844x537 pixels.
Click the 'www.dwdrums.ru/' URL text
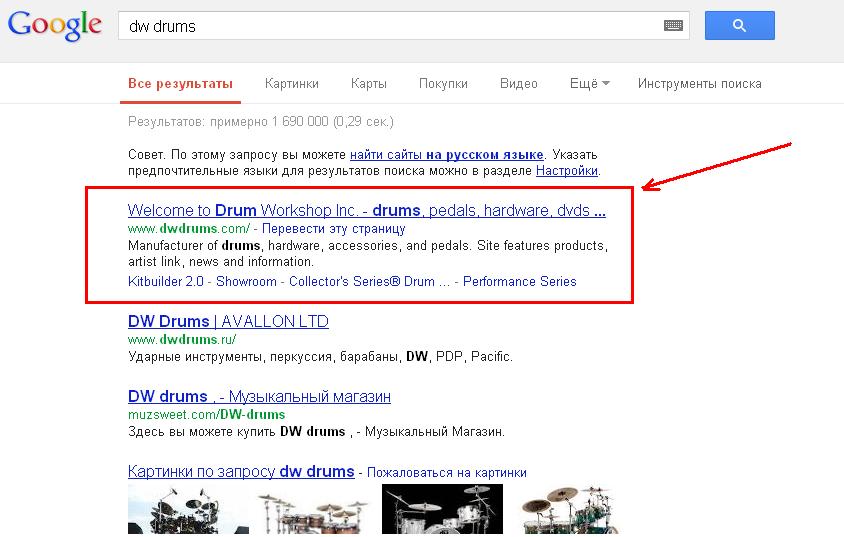(x=182, y=340)
